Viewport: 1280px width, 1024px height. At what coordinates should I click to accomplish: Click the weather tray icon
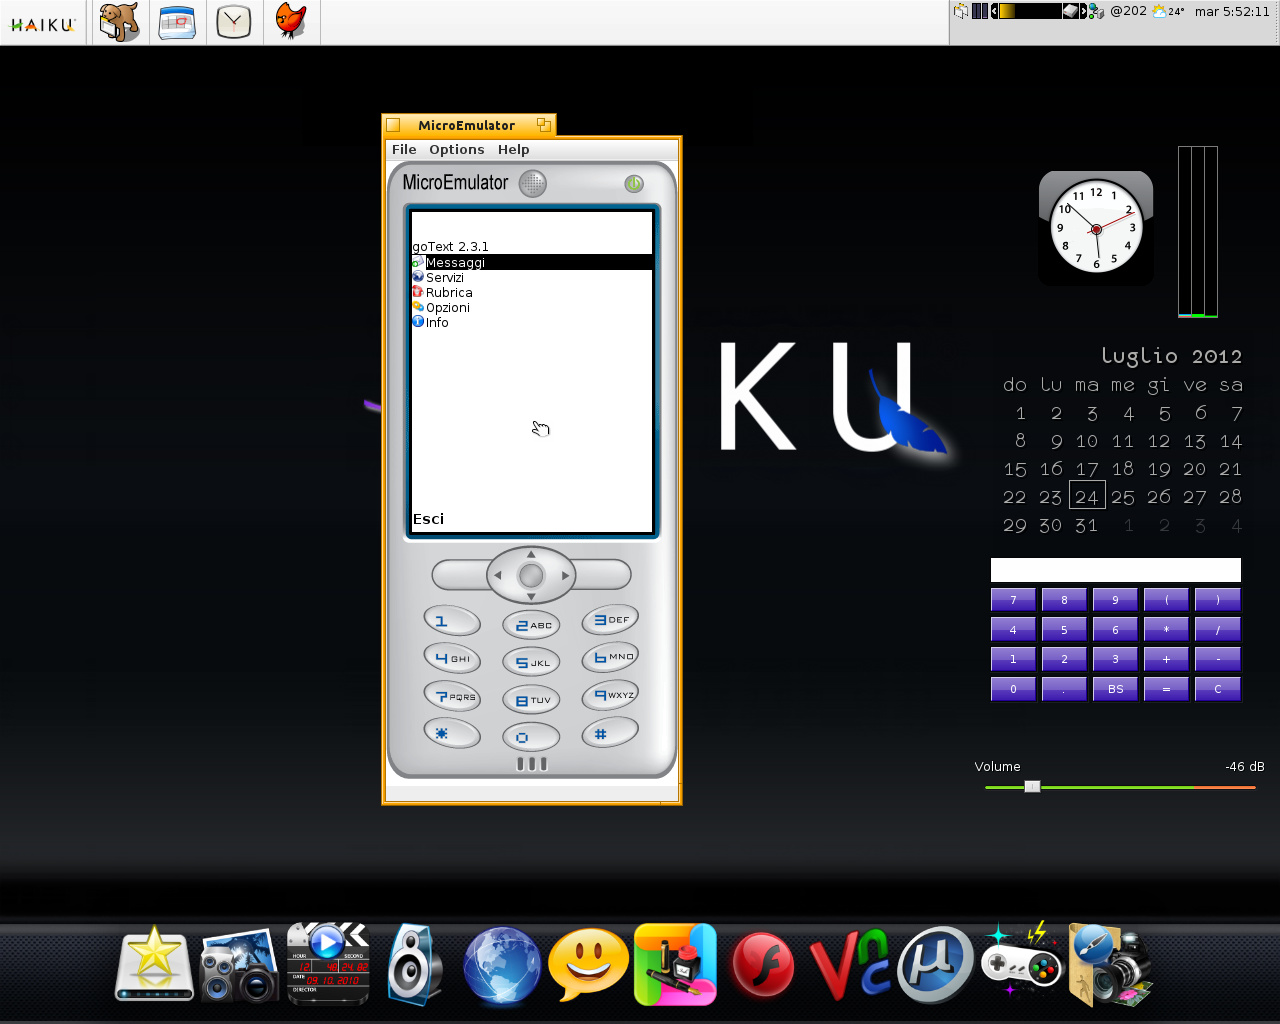1159,11
